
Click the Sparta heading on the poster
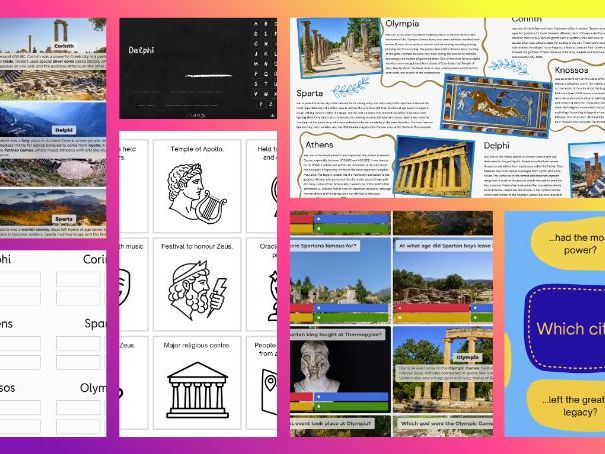(x=309, y=93)
